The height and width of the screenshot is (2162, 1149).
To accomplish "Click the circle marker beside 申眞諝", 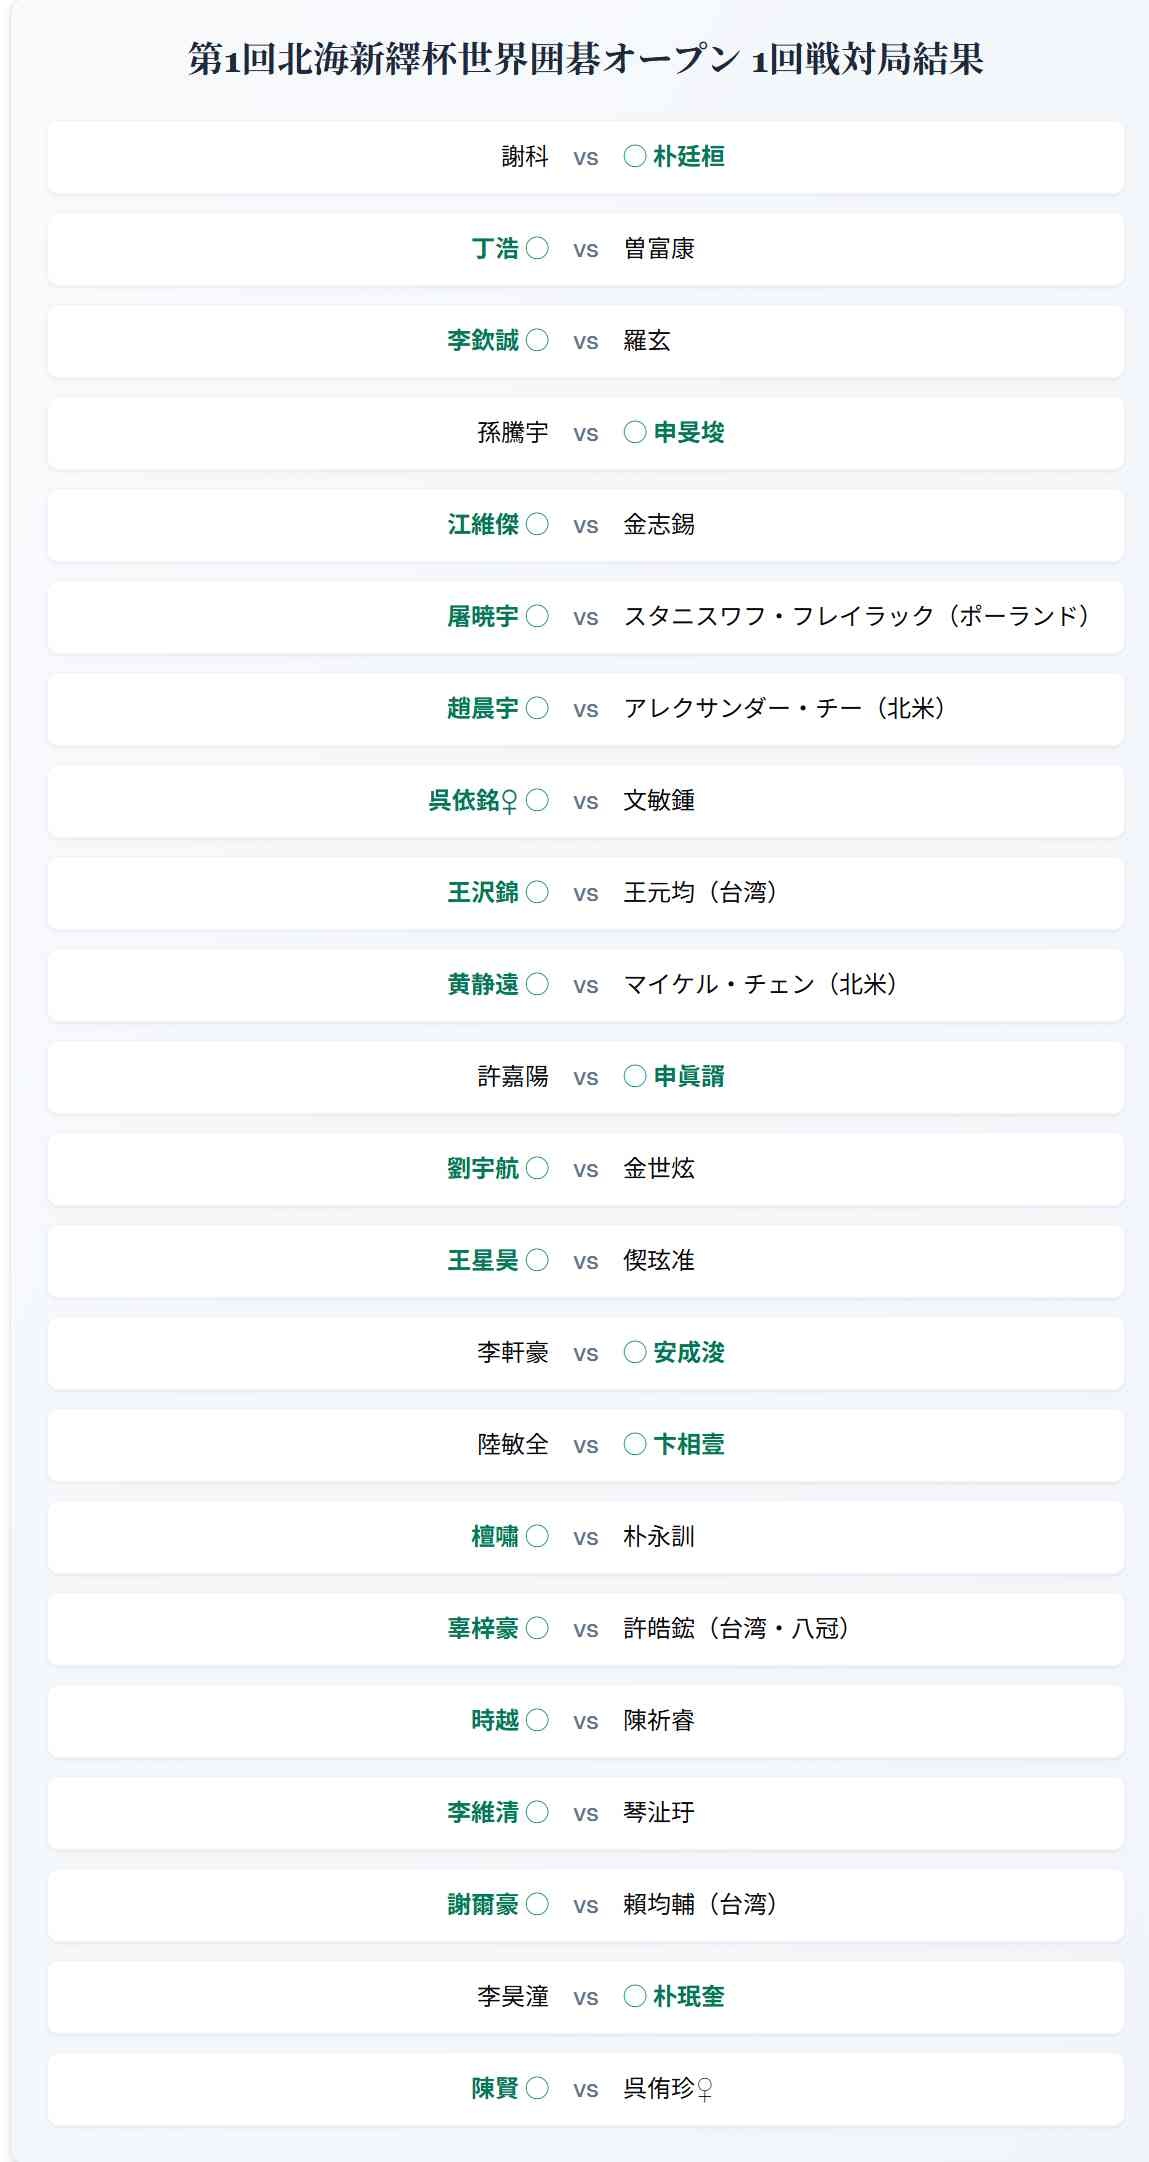I will tap(635, 1076).
